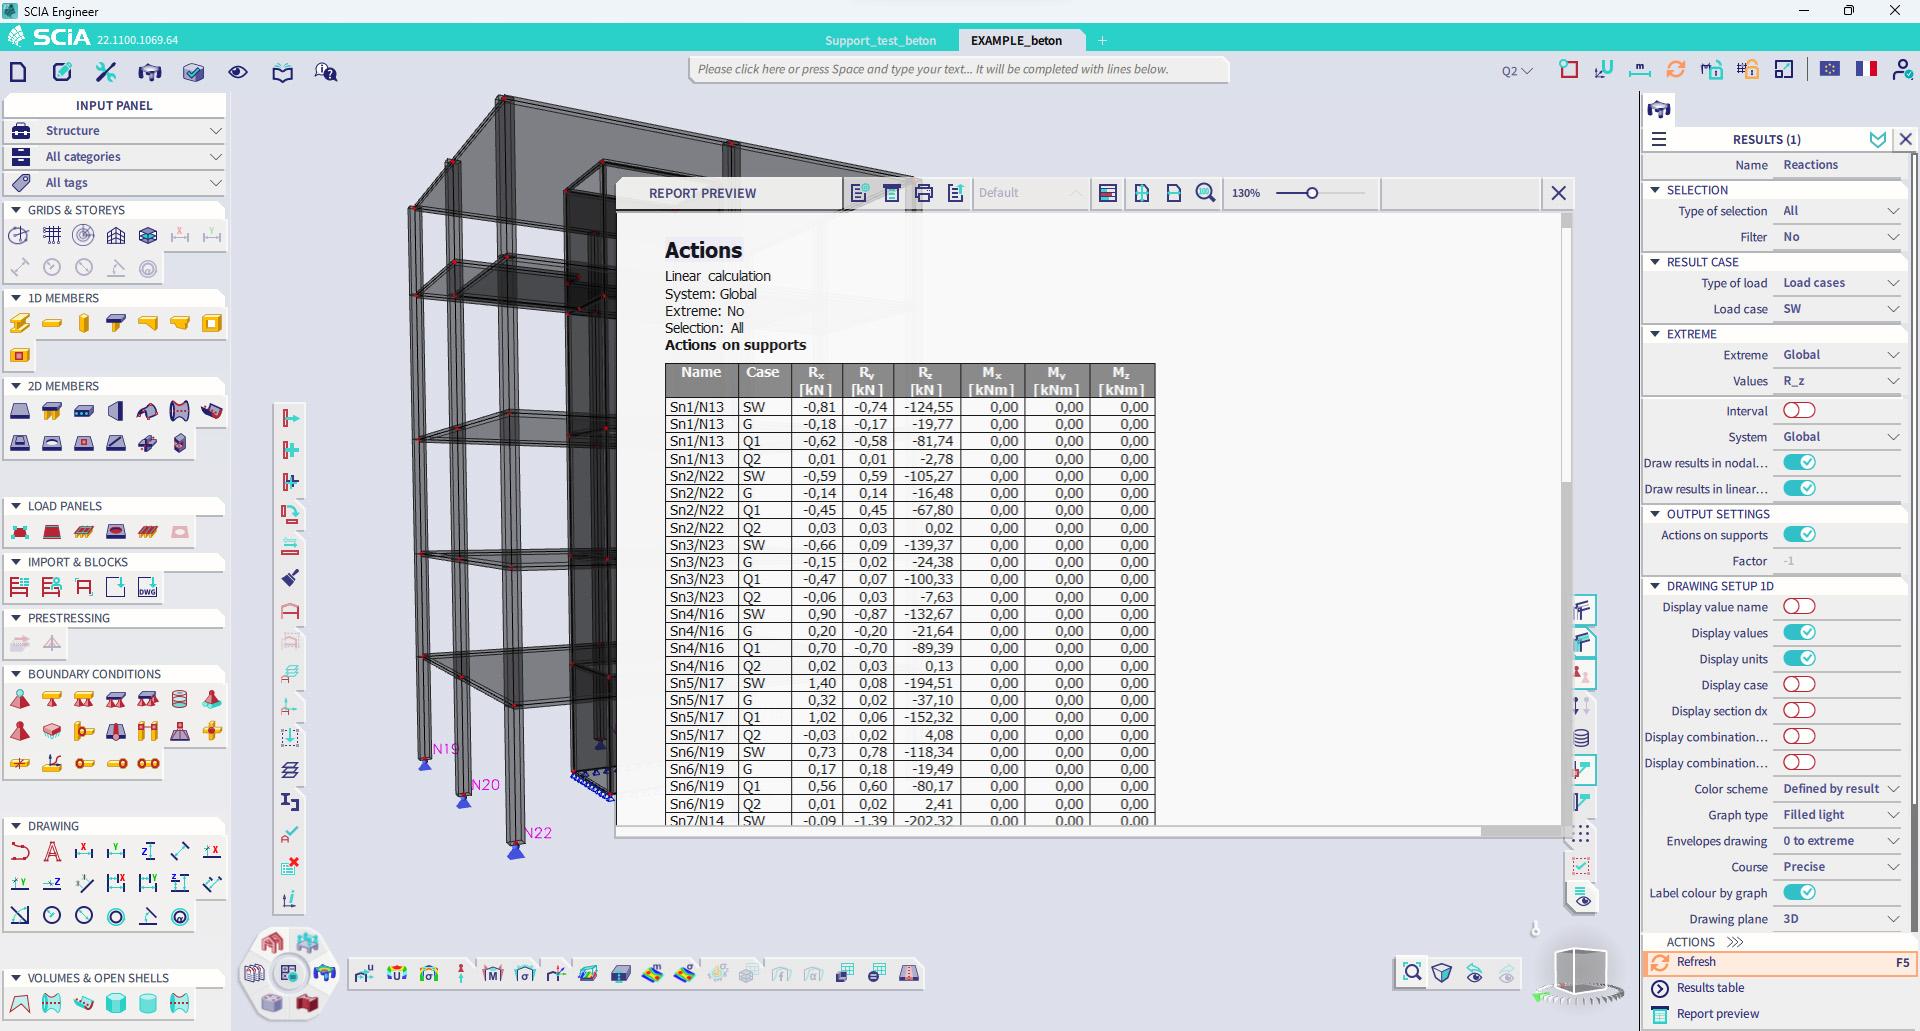Click the command line text input
Screen dimensions: 1920x1031
pyautogui.click(x=958, y=69)
